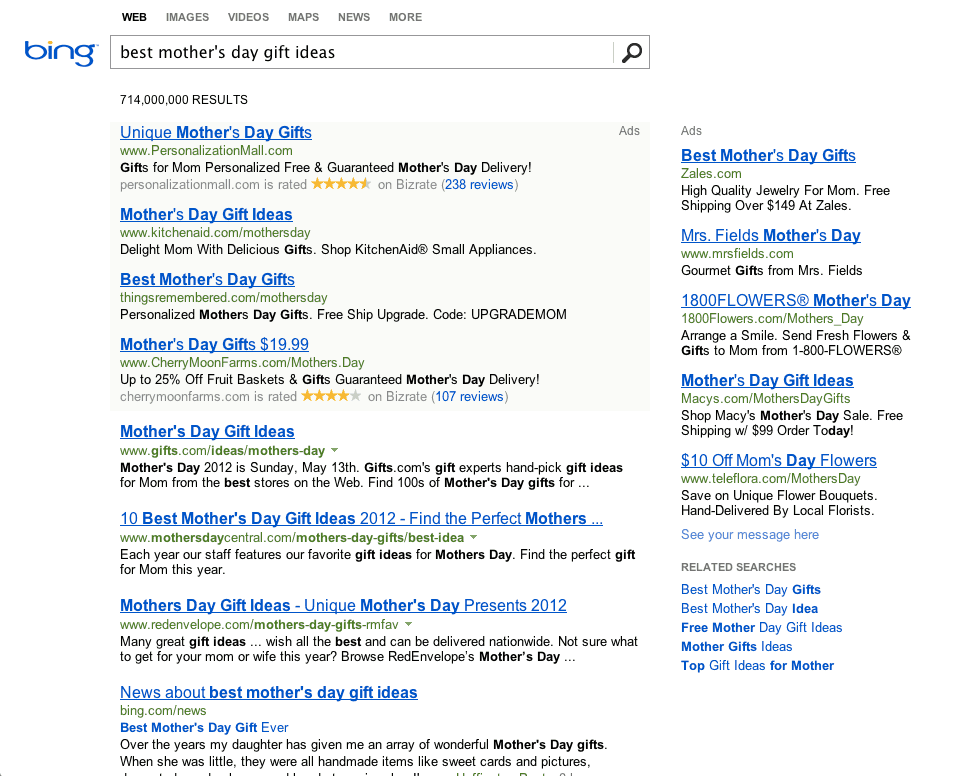The width and height of the screenshot is (973, 776).
Task: Click the www.mrsfields.com green URL
Action: 737,254
